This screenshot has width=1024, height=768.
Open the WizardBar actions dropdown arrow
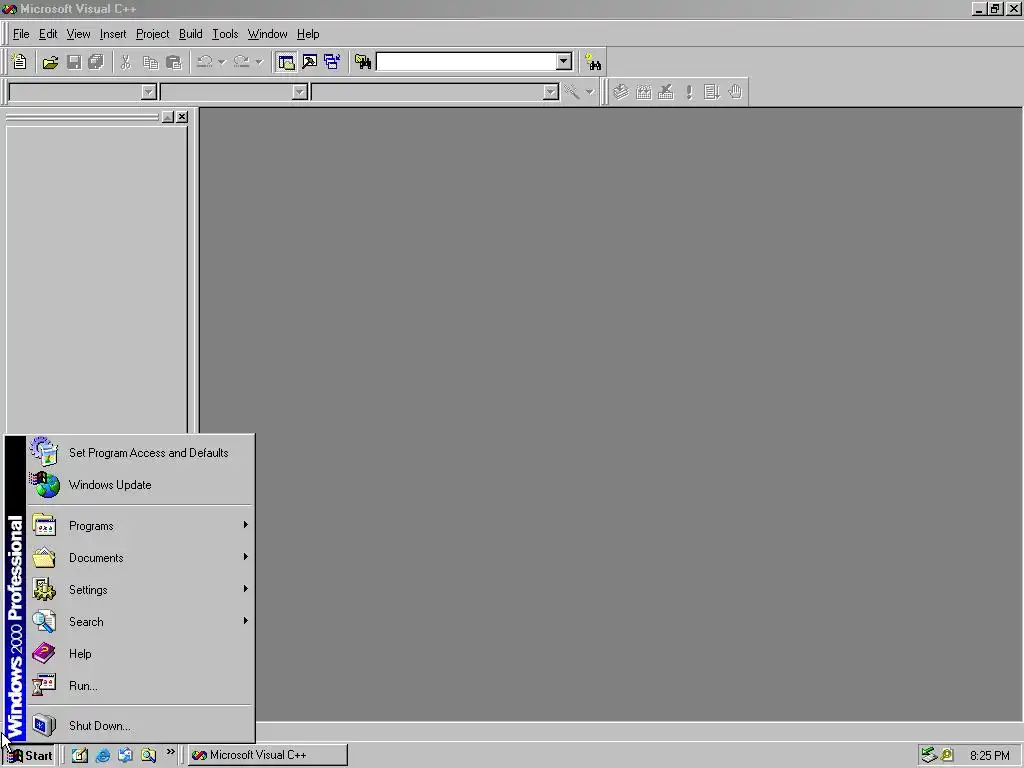[x=590, y=92]
